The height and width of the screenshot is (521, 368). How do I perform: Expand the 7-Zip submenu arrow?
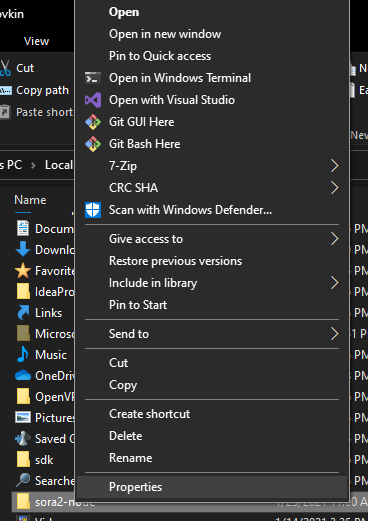pyautogui.click(x=334, y=166)
